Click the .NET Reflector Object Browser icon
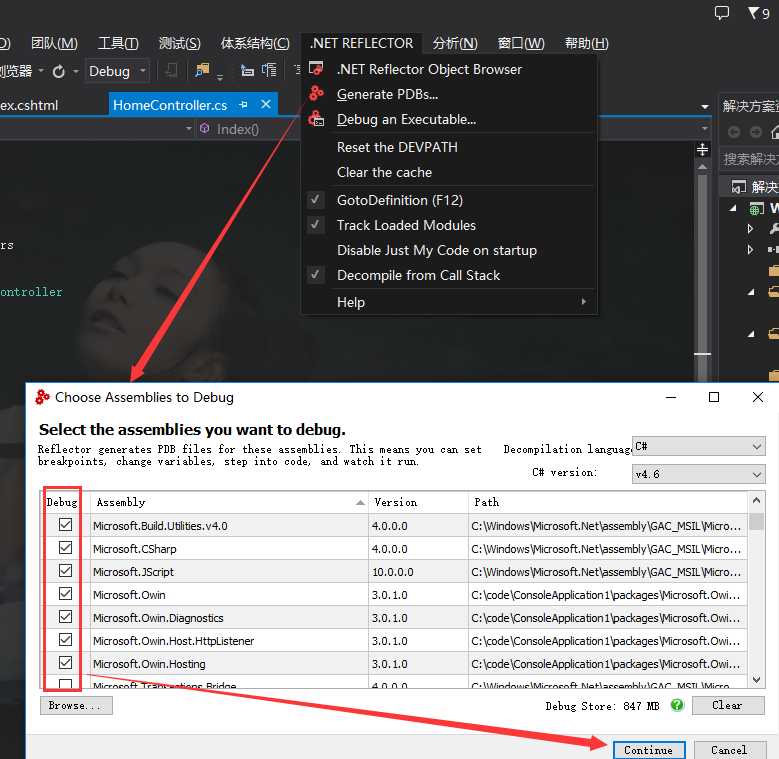Screen dimensions: 779x759 coord(316,69)
